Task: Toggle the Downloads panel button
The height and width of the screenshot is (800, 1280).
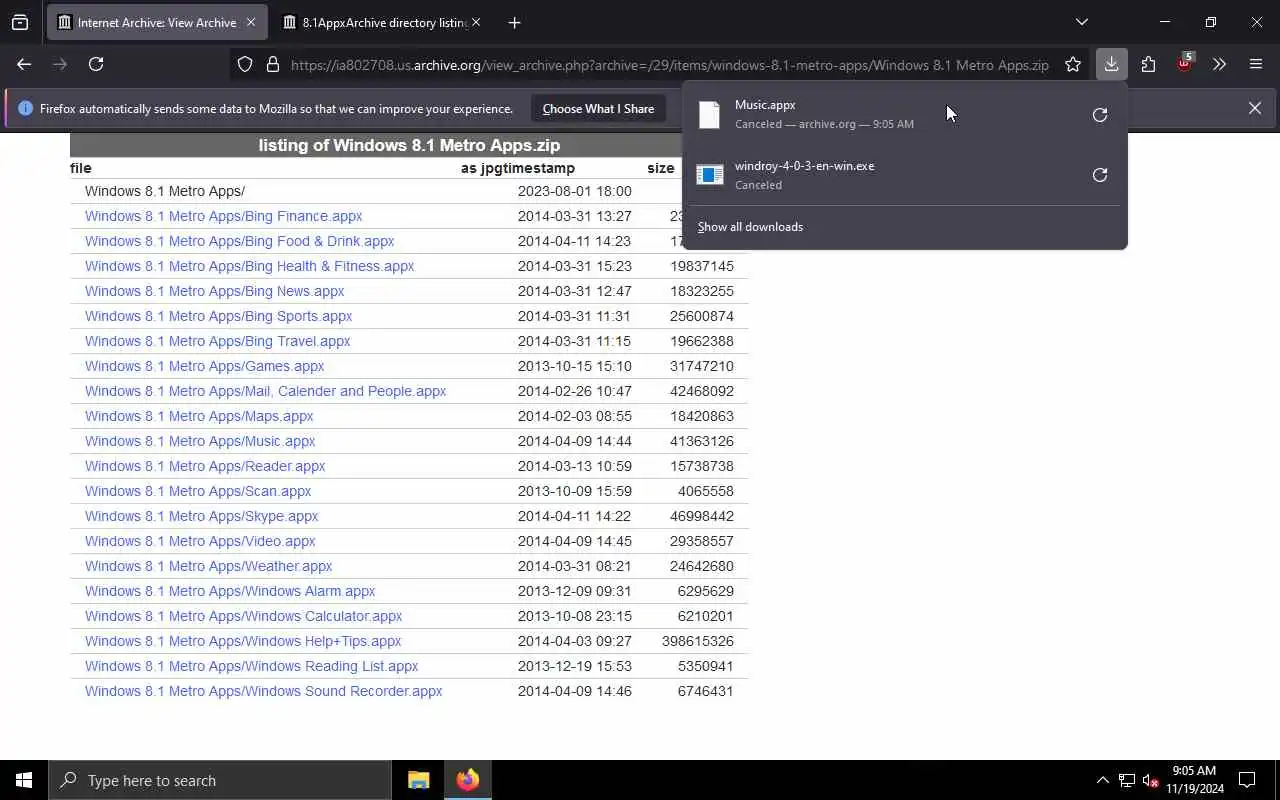Action: coord(1111,64)
